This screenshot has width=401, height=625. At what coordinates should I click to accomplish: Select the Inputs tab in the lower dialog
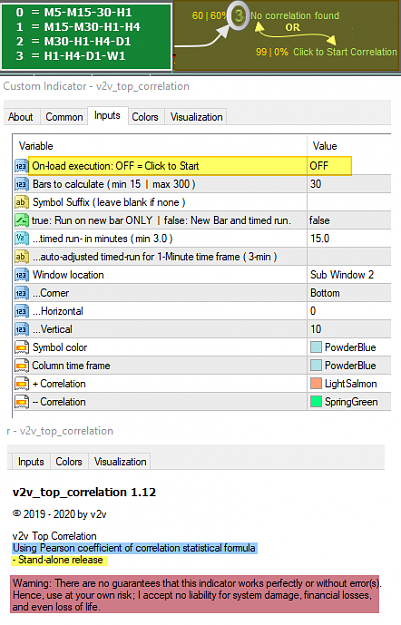coord(31,462)
